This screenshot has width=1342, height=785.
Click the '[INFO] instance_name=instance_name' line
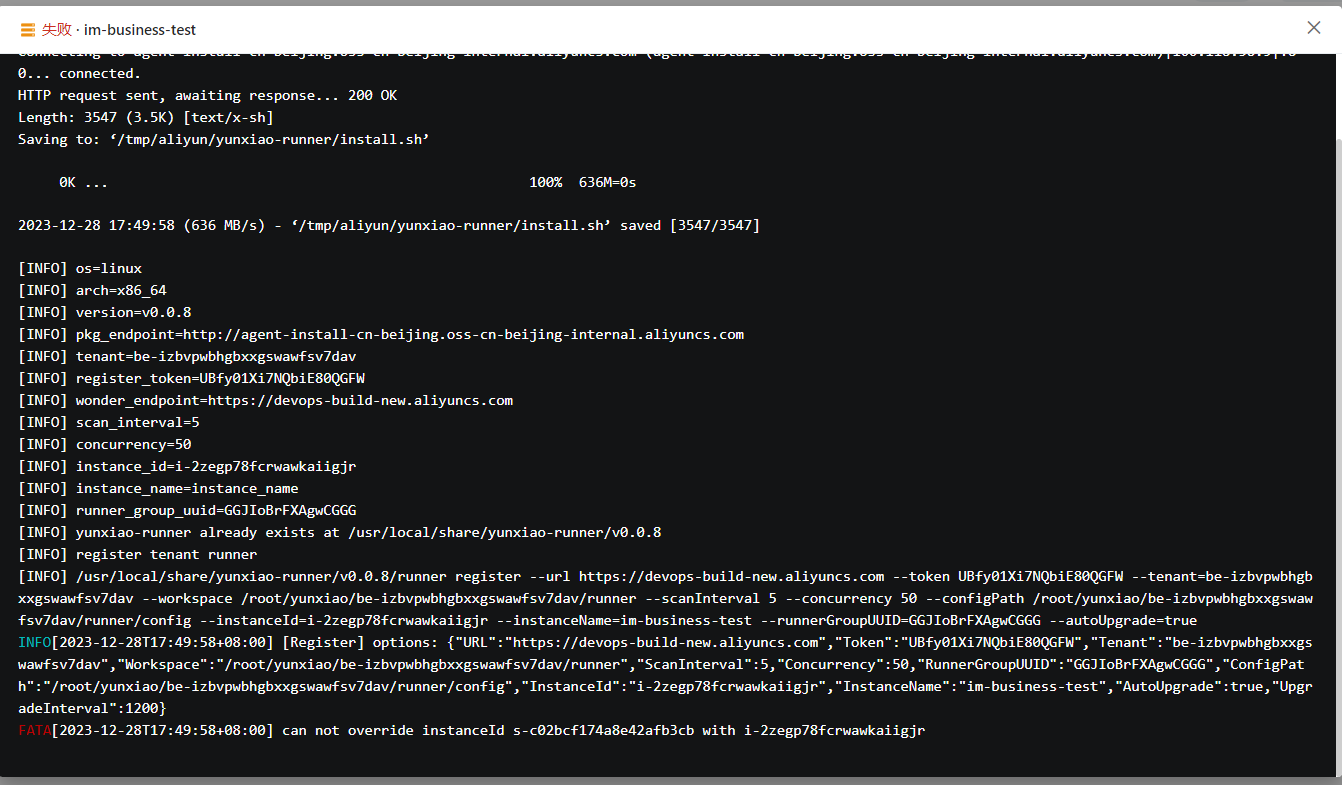(158, 489)
